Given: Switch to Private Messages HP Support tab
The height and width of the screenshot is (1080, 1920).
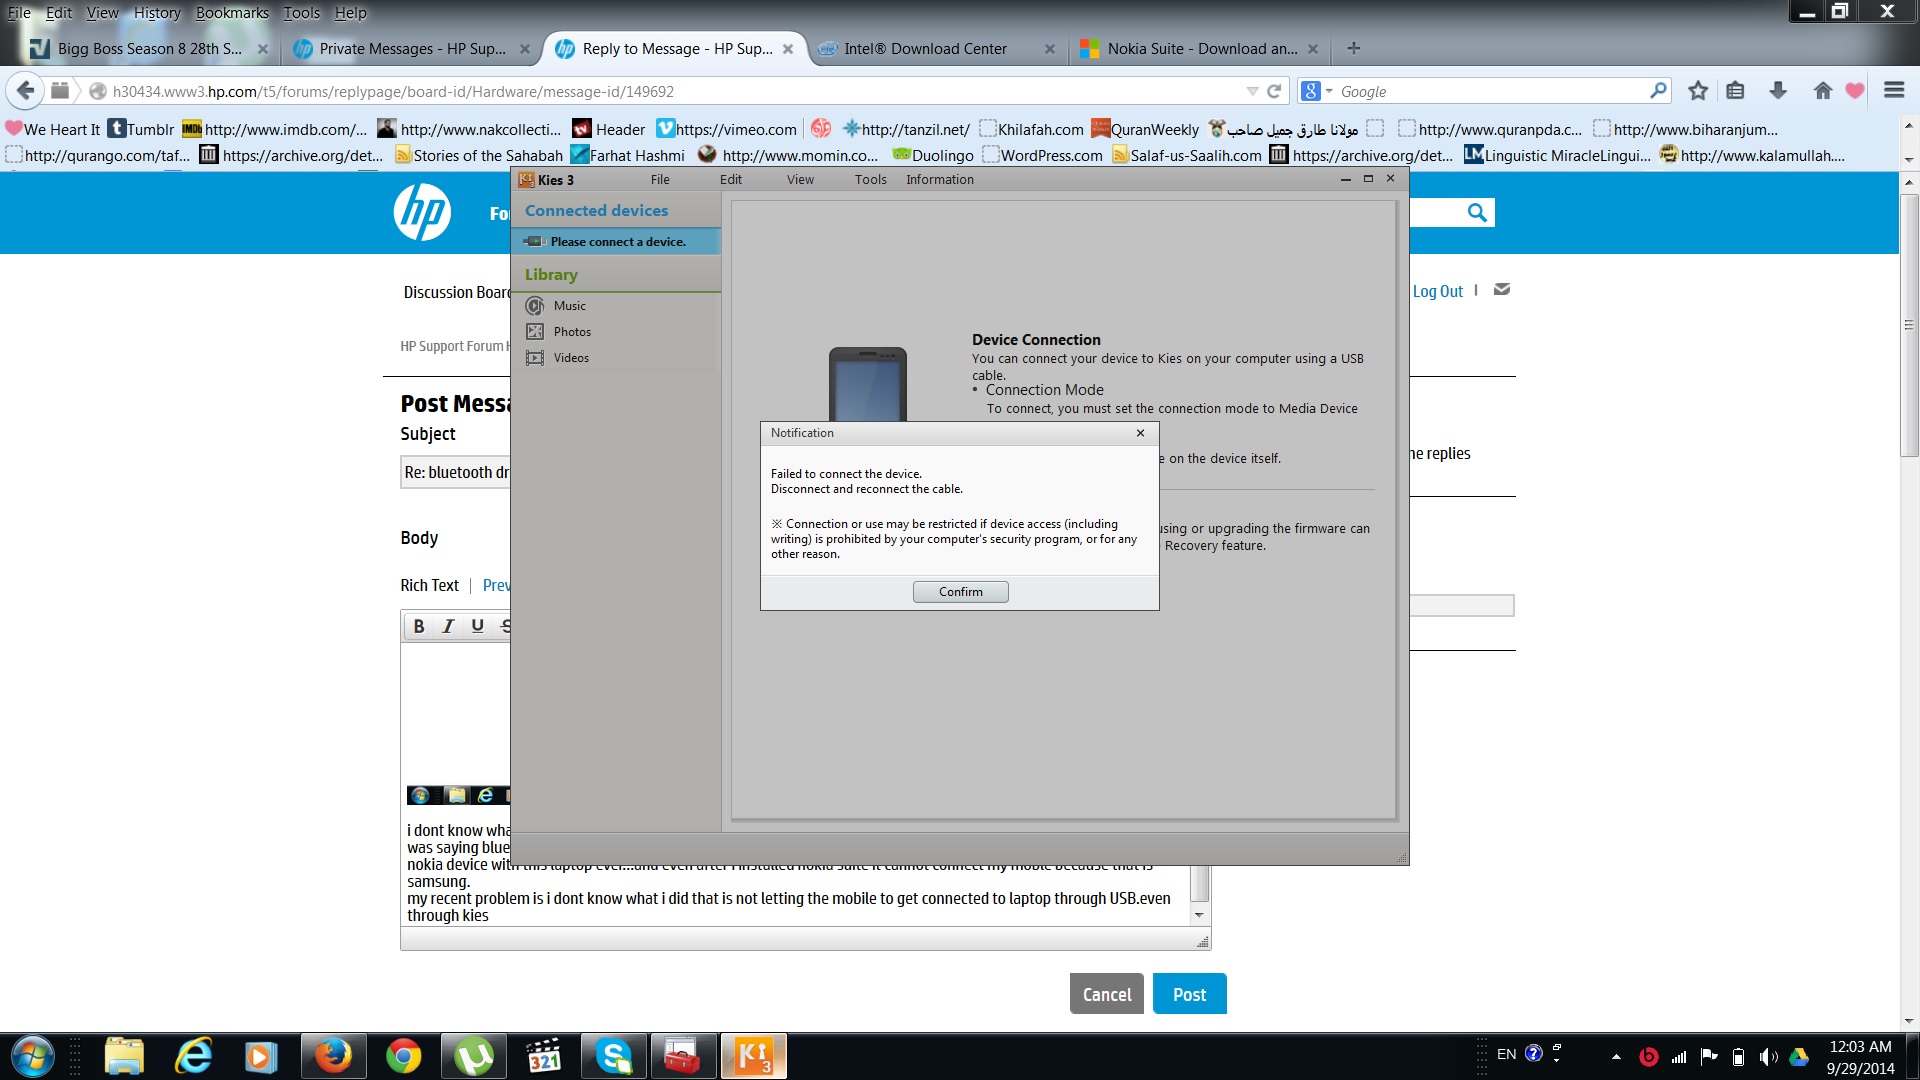Looking at the screenshot, I should (x=412, y=49).
